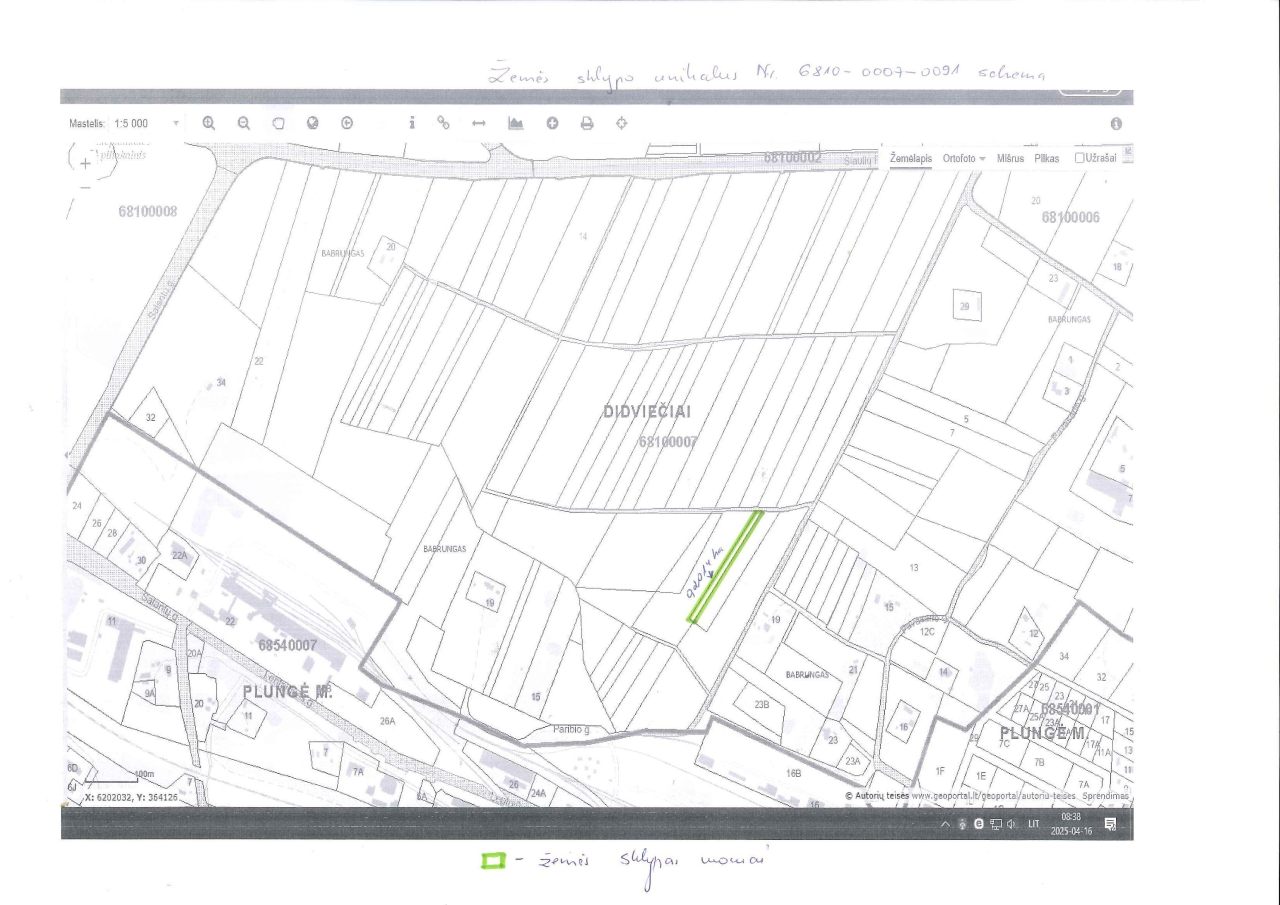Click the zoom out magnifier tool
The image size is (1280, 905).
click(243, 122)
